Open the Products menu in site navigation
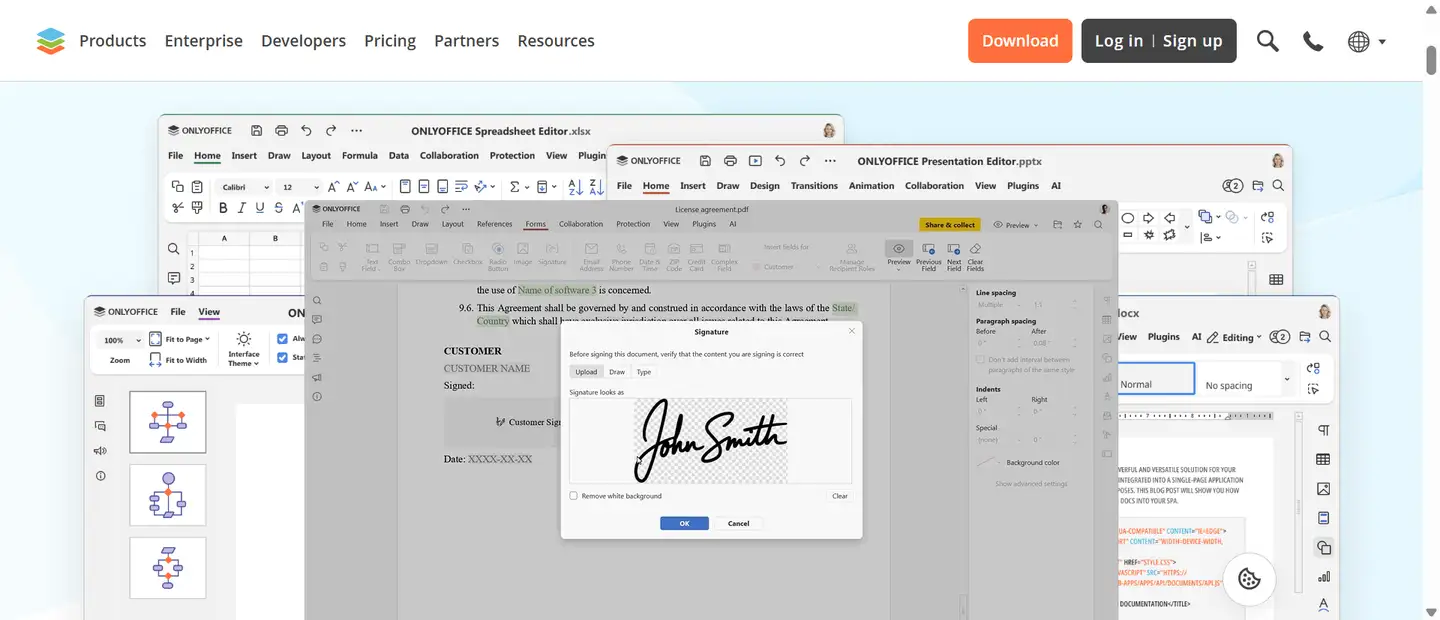Image resolution: width=1440 pixels, height=620 pixels. pos(113,41)
